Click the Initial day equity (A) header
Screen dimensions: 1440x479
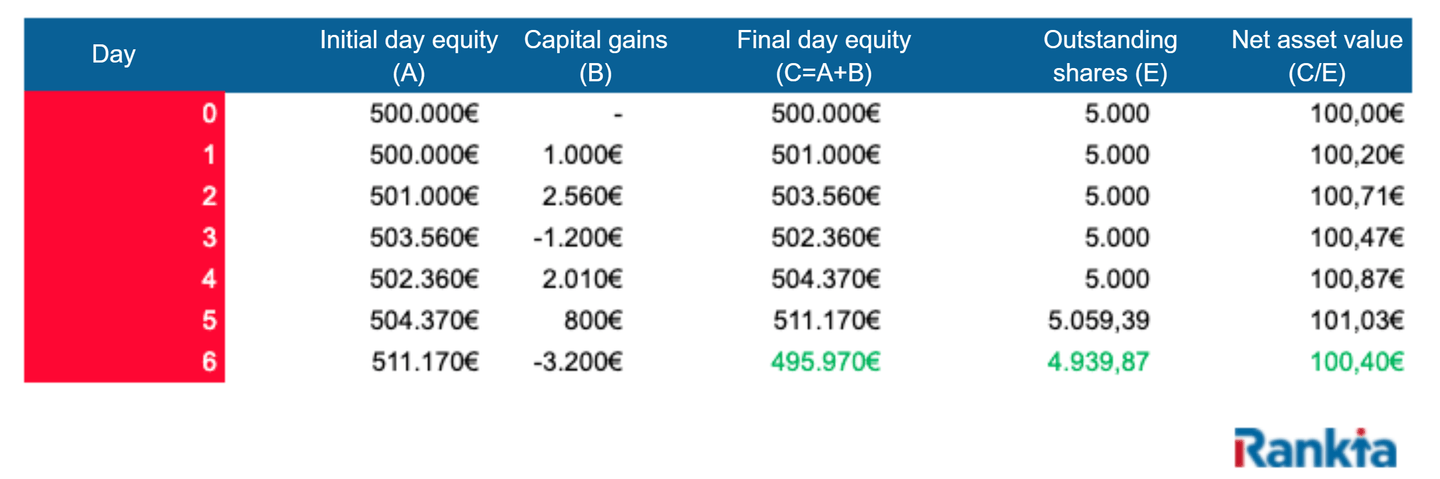pos(408,55)
